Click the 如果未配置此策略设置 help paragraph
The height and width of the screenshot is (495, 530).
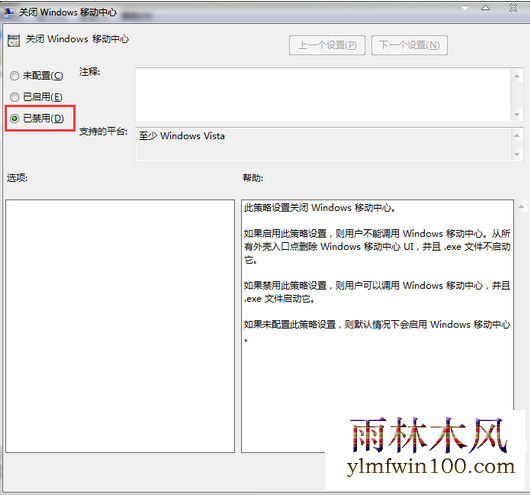pos(377,331)
